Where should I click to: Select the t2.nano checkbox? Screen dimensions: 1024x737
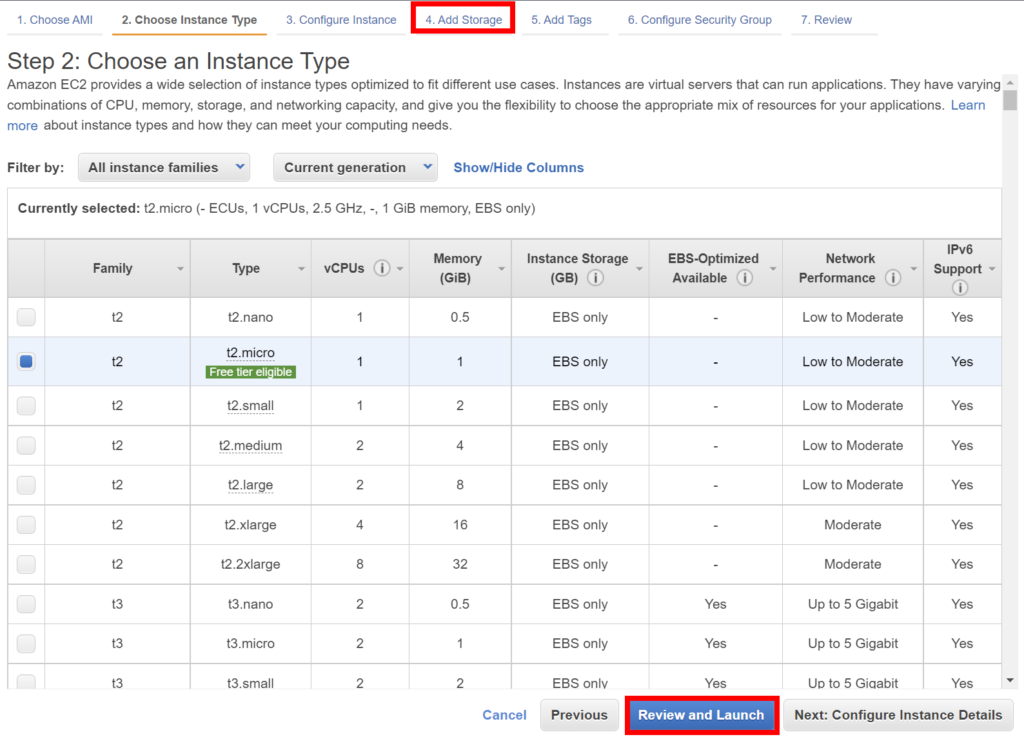point(26,317)
